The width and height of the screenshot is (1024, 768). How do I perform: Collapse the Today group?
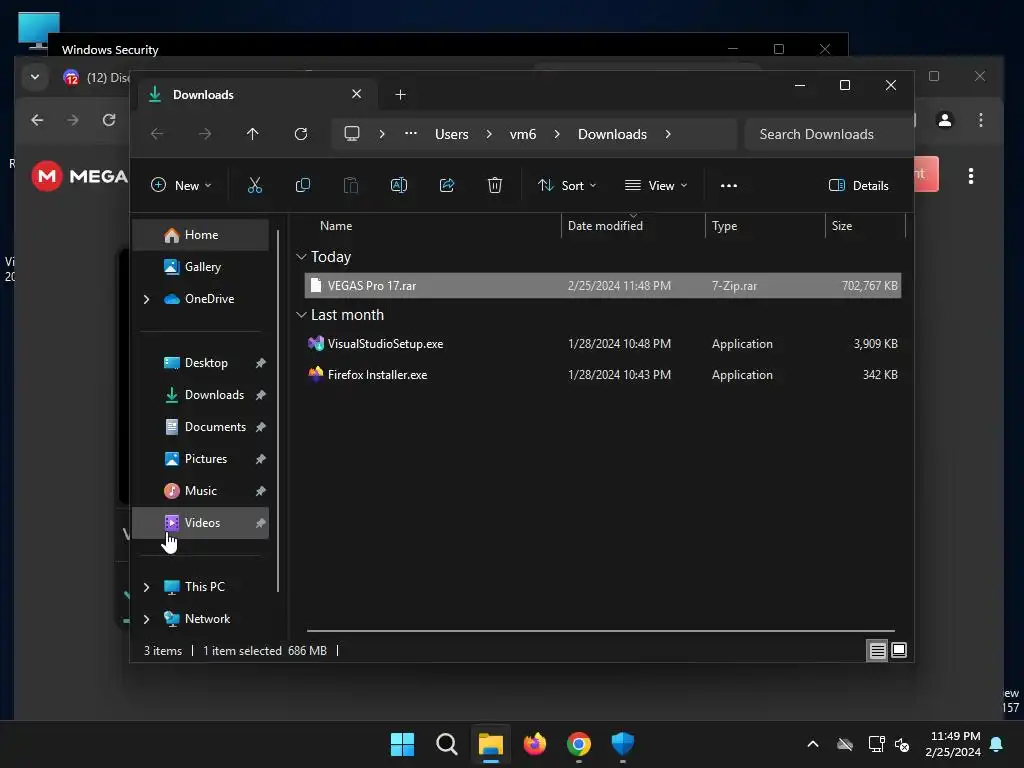[301, 257]
